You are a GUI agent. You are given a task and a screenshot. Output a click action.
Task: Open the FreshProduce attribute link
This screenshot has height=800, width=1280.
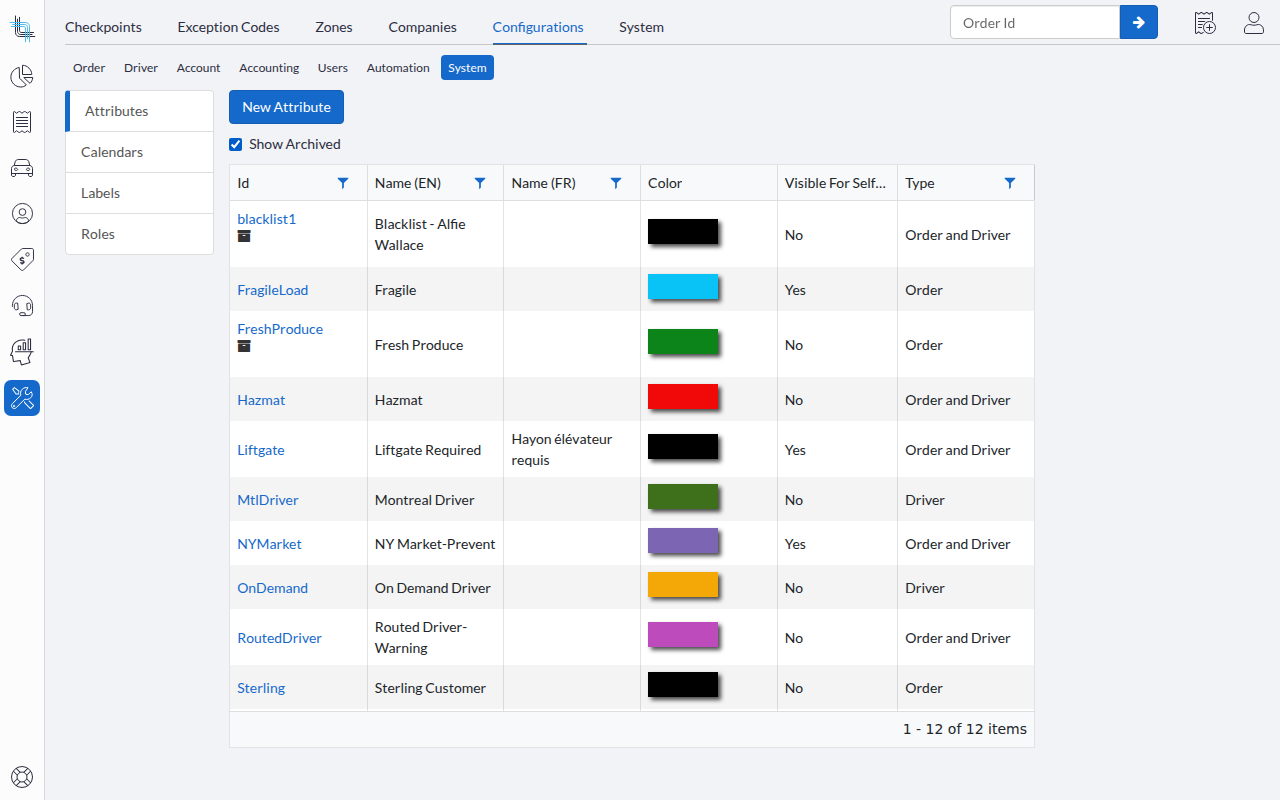tap(280, 329)
